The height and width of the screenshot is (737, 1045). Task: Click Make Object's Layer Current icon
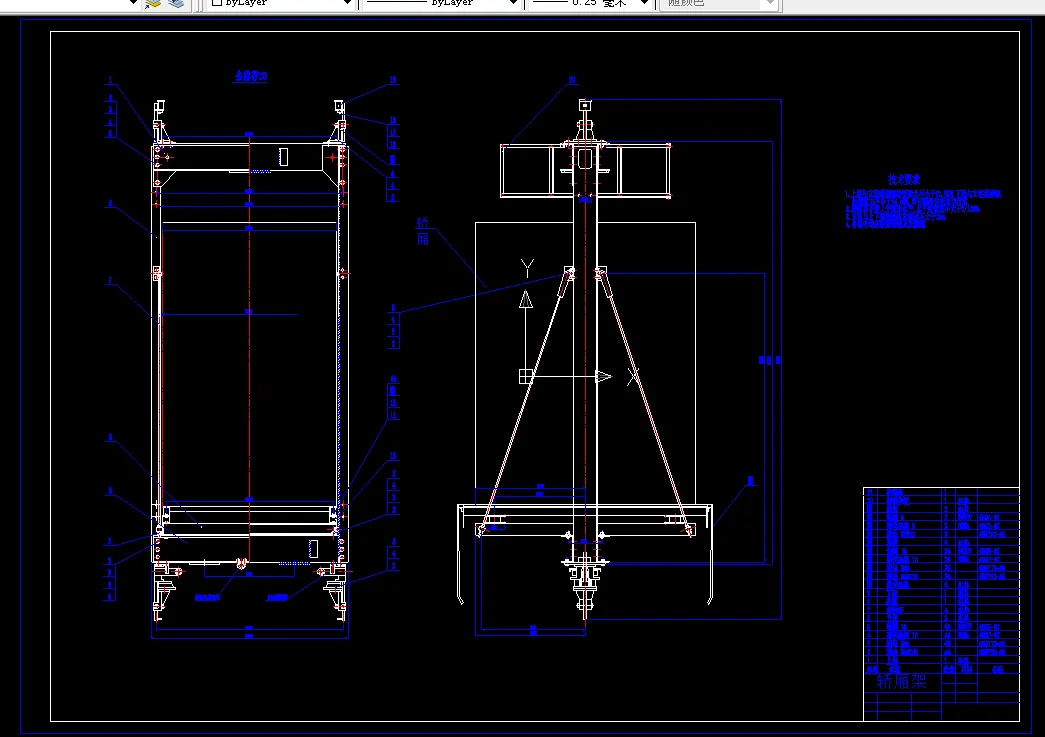(153, 3)
